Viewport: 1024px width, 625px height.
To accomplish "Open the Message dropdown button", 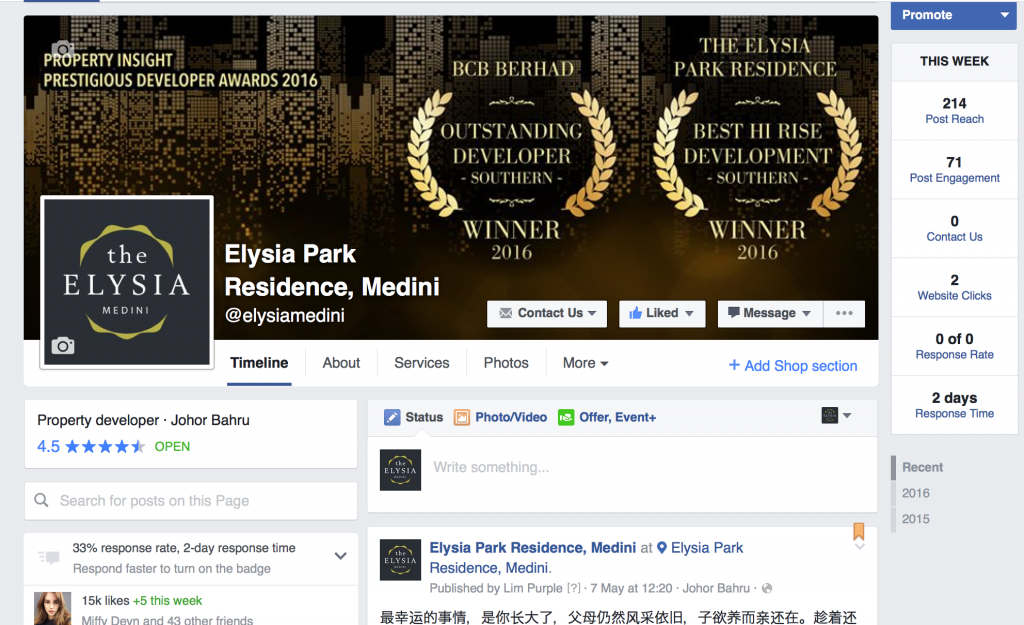I will point(770,313).
